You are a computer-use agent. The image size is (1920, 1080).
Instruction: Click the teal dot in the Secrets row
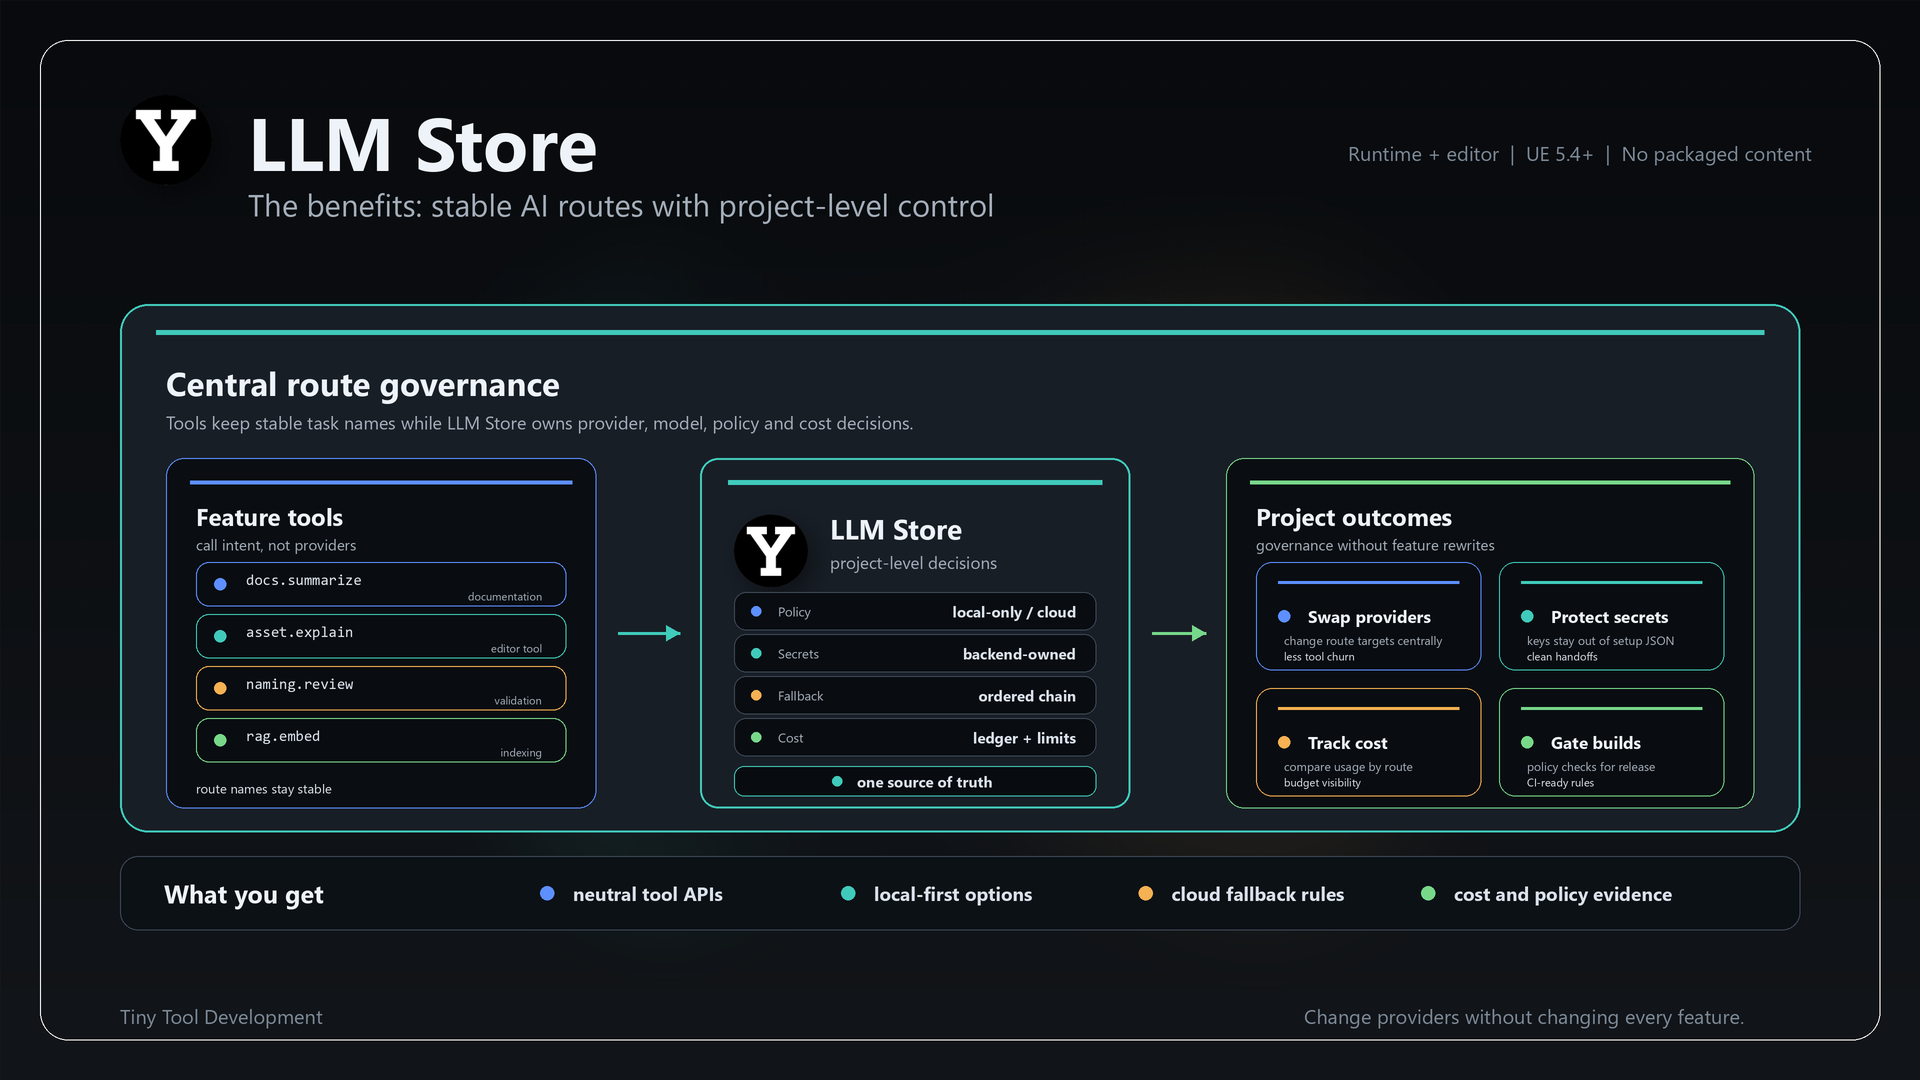click(x=756, y=653)
